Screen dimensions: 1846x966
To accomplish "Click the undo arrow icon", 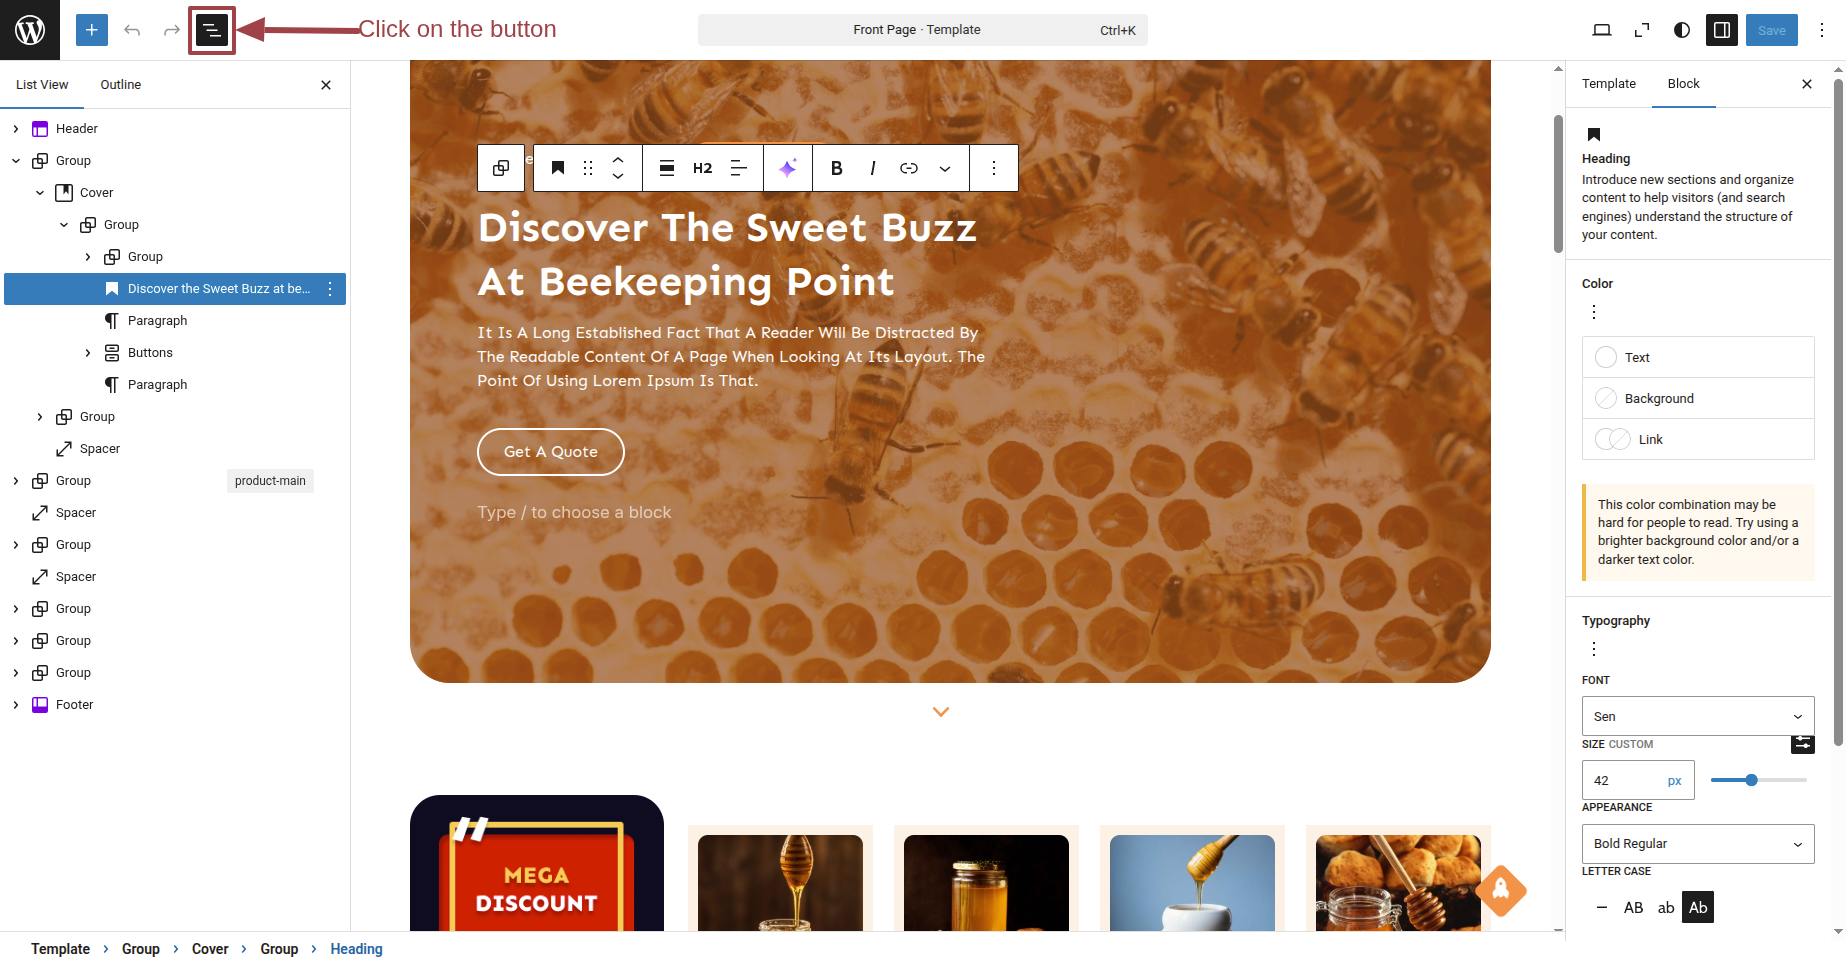I will 132,30.
